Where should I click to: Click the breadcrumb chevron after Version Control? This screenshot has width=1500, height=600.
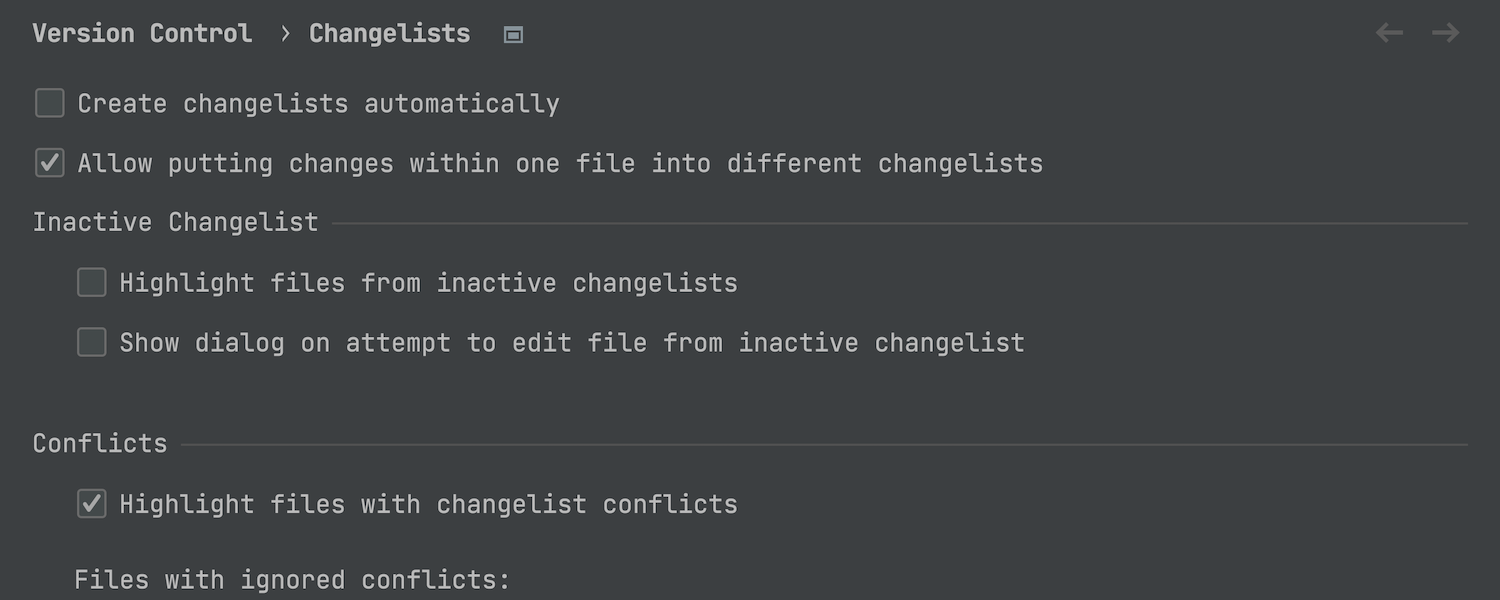point(285,34)
